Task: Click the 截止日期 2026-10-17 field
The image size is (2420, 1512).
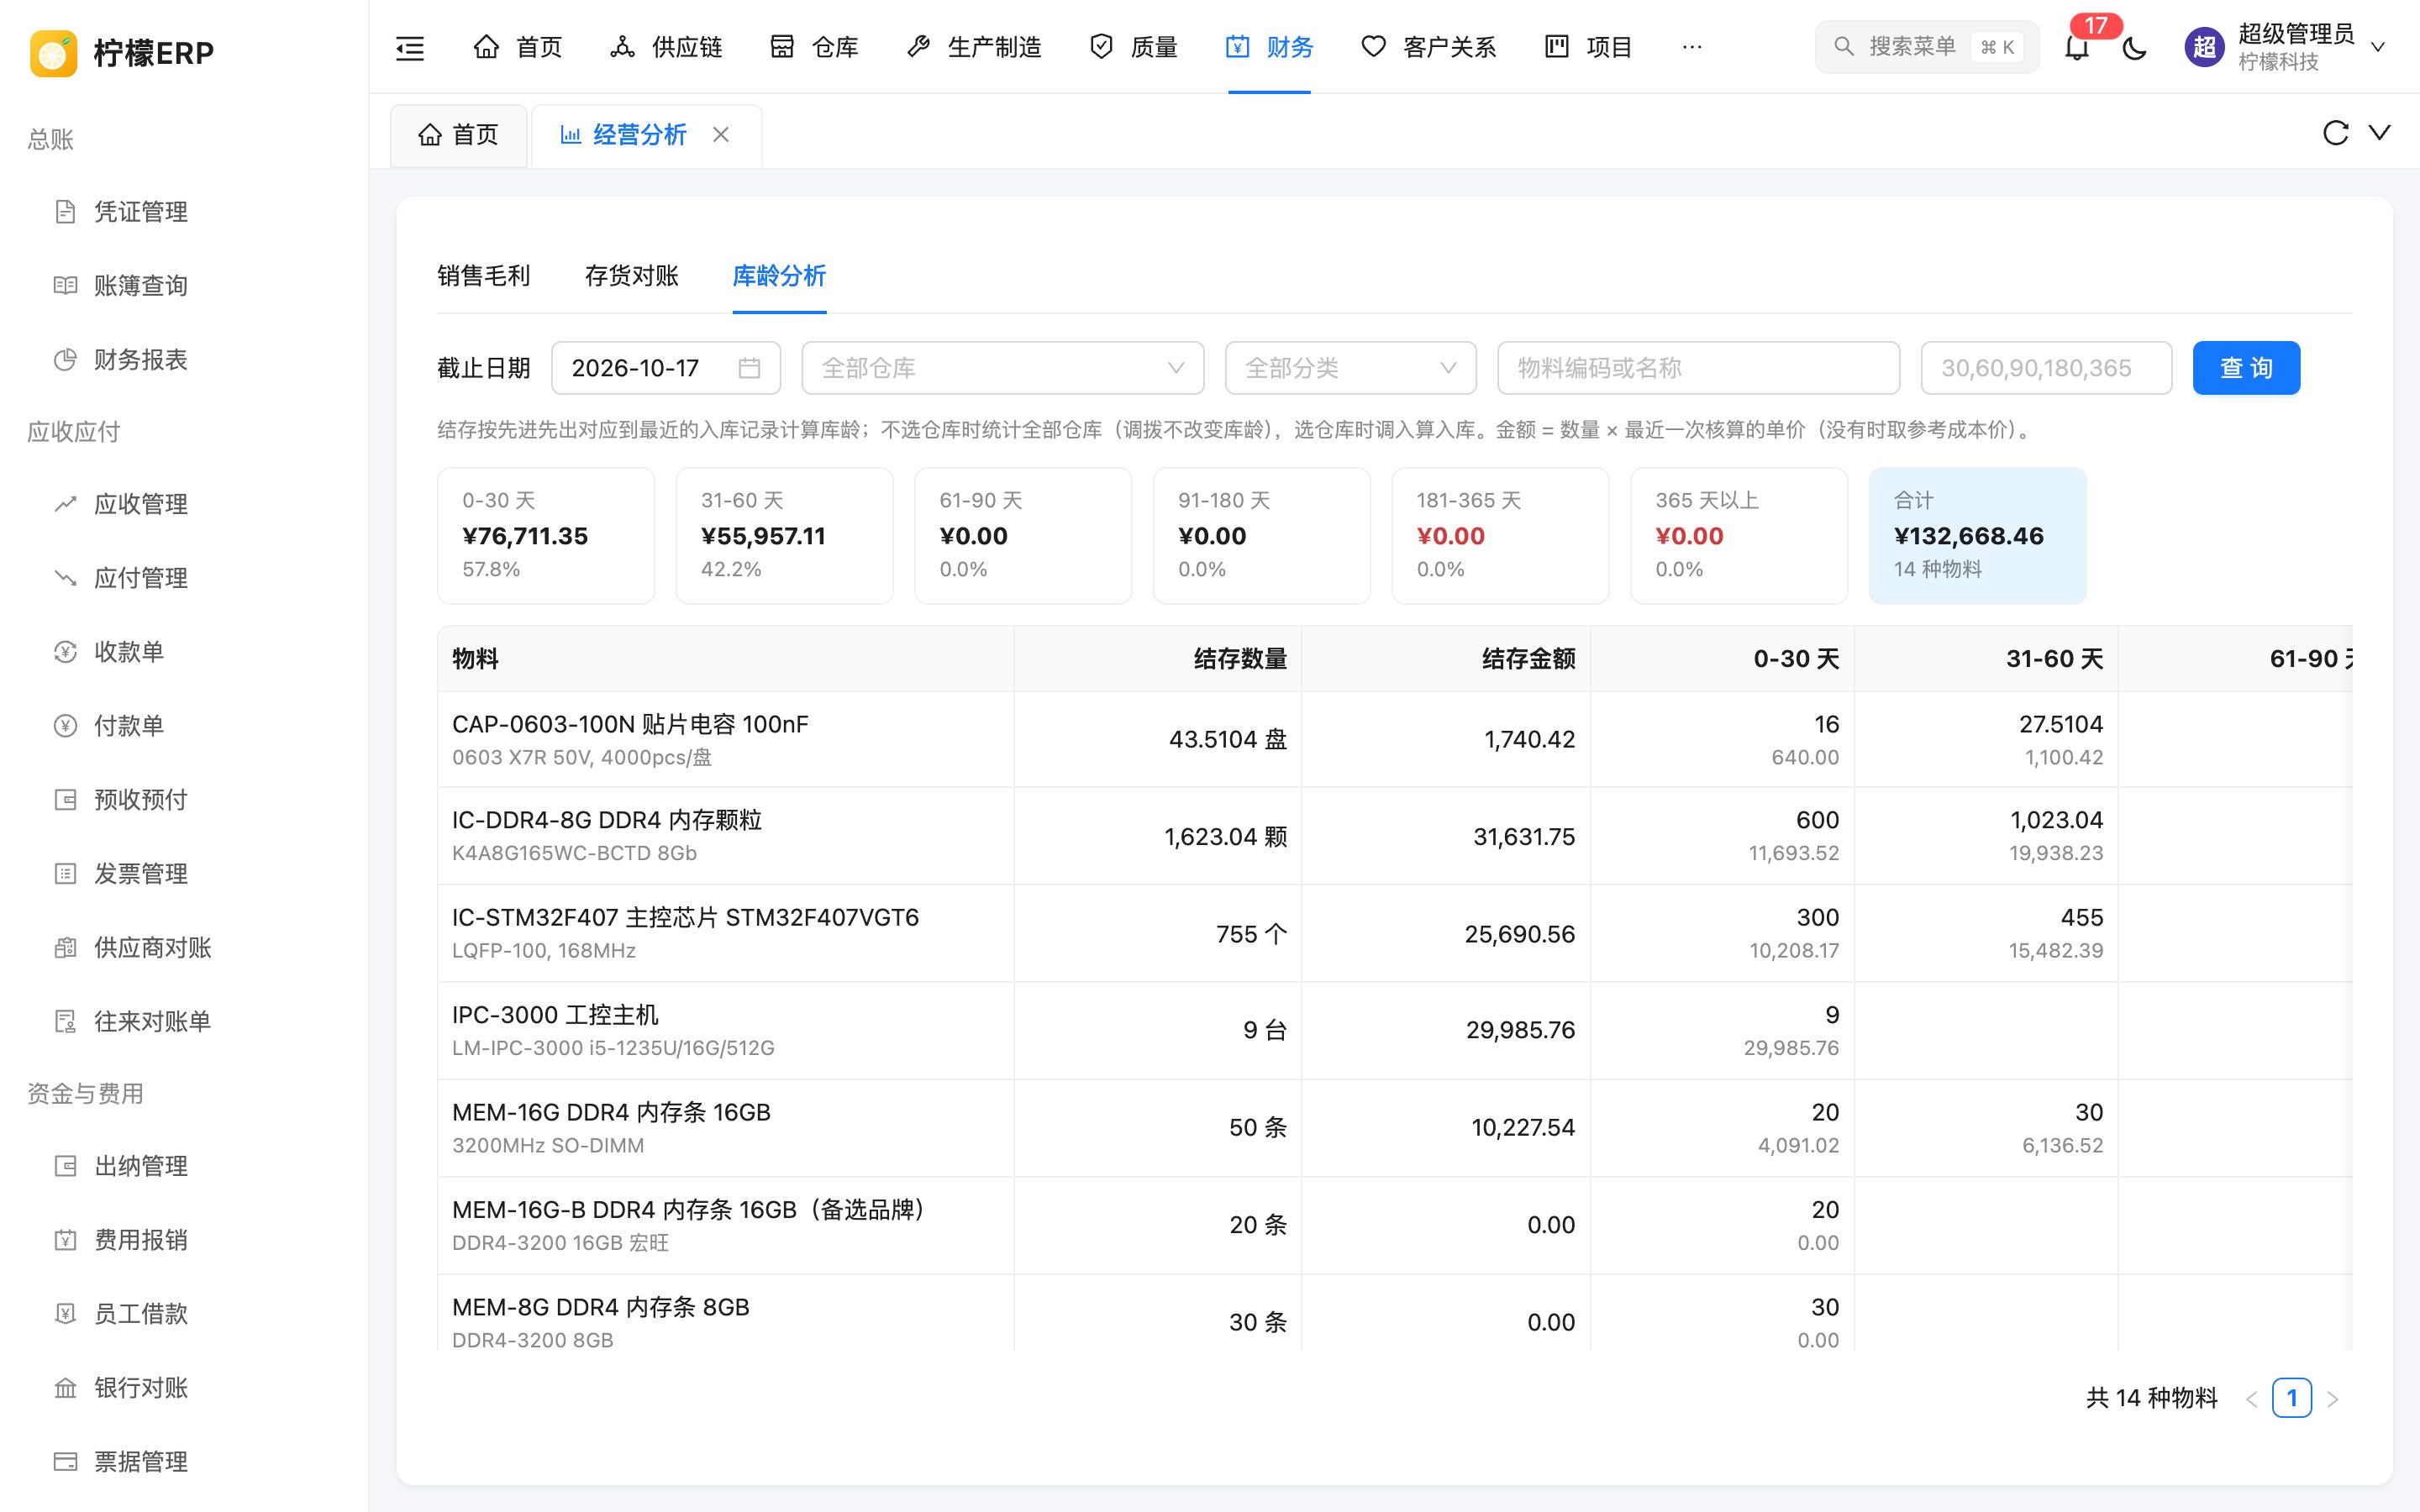Action: pyautogui.click(x=666, y=368)
